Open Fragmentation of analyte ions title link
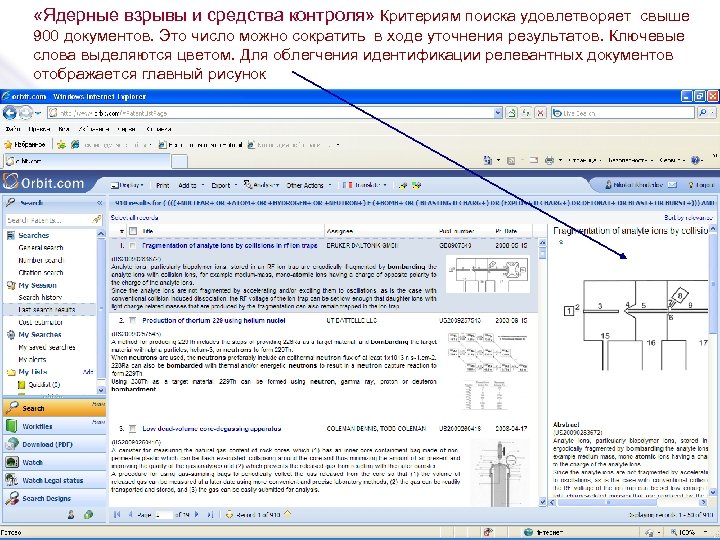Viewport: 720px width, 540px height. tap(230, 246)
